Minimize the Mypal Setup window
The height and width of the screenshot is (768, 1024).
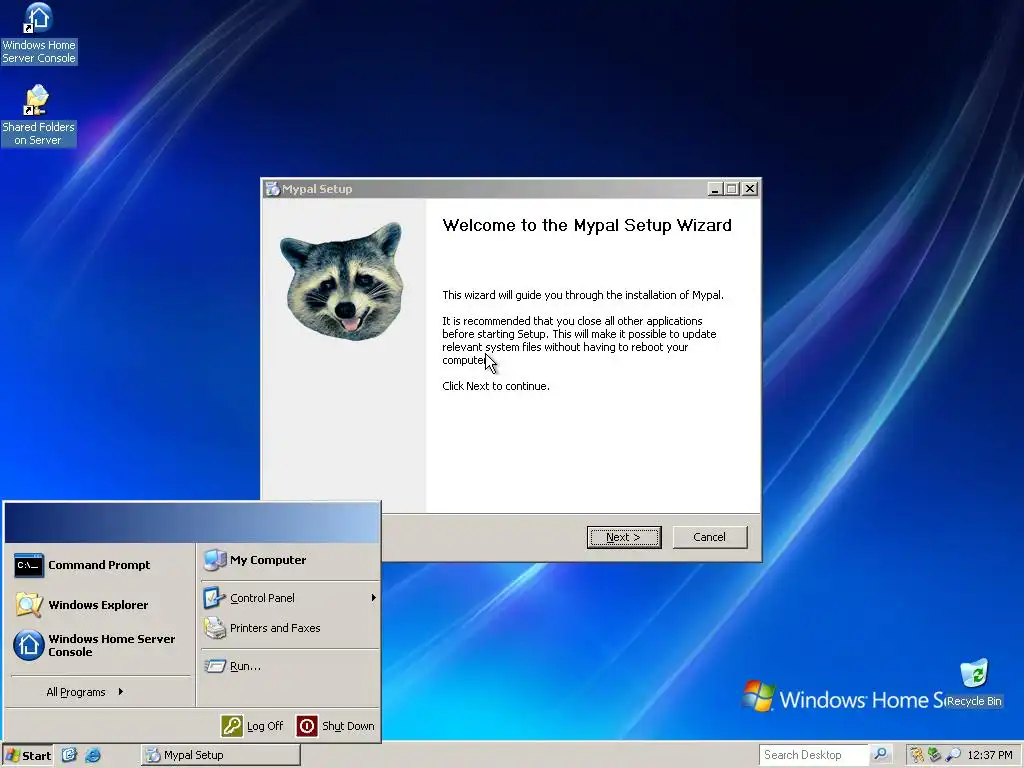click(715, 189)
